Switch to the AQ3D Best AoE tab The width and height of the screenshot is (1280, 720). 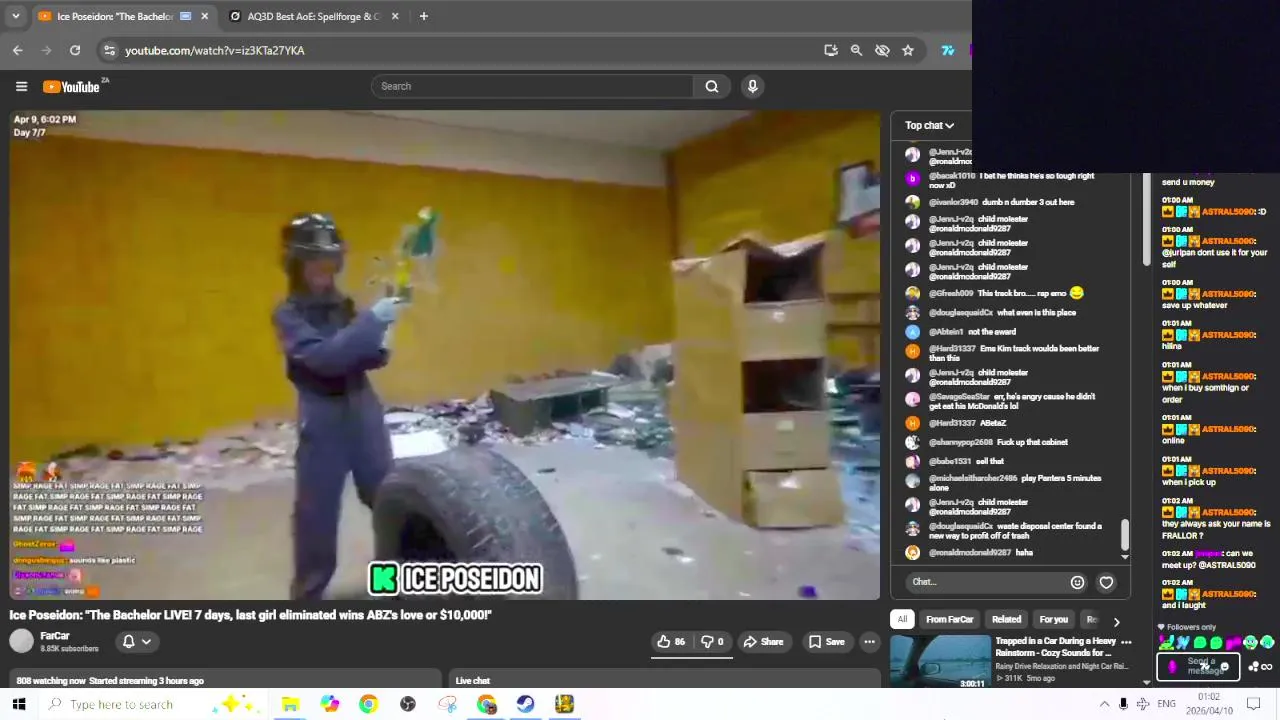(x=315, y=16)
